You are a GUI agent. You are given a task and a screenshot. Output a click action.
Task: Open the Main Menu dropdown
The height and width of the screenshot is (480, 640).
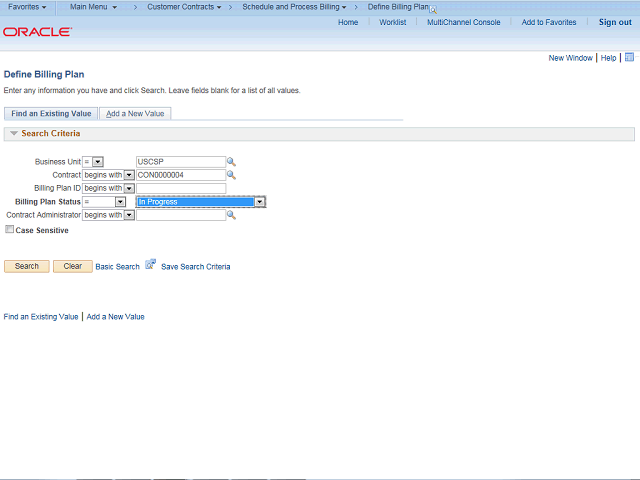93,7
